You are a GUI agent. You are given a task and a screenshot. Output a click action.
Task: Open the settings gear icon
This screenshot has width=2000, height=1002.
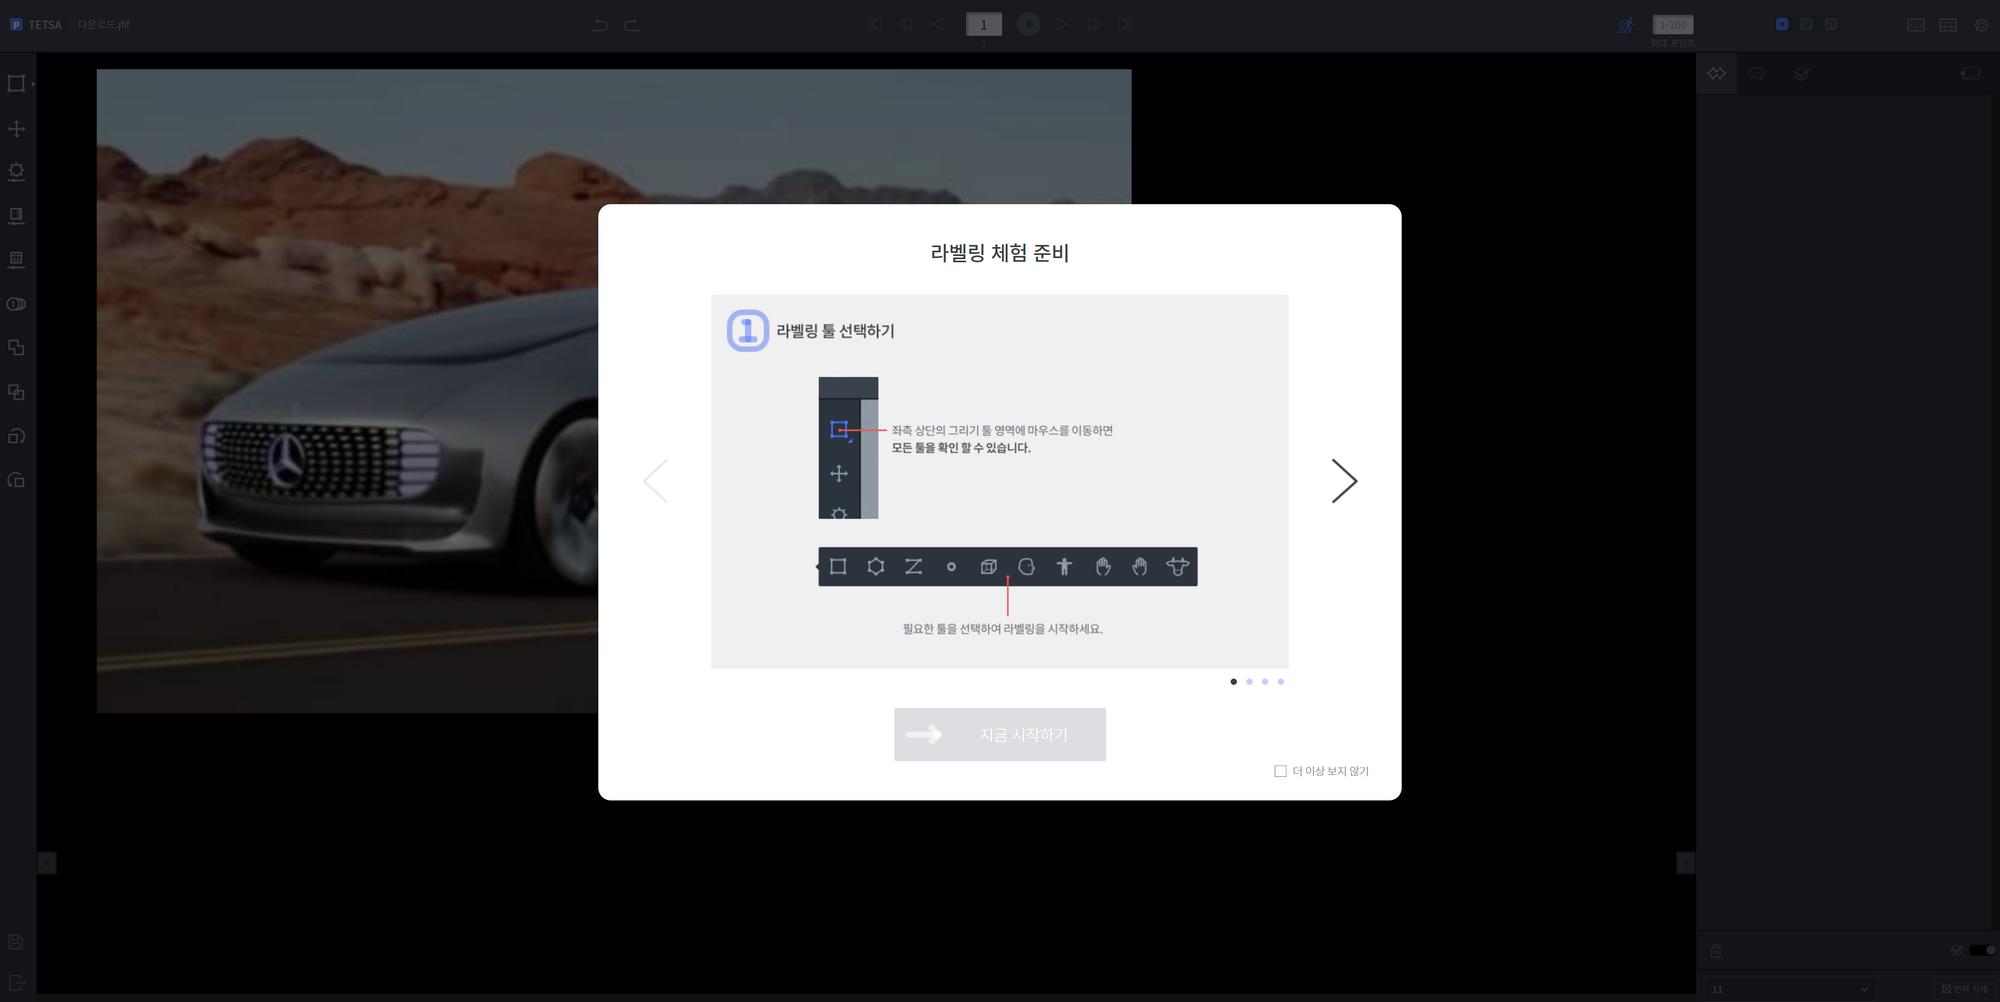click(x=1981, y=25)
